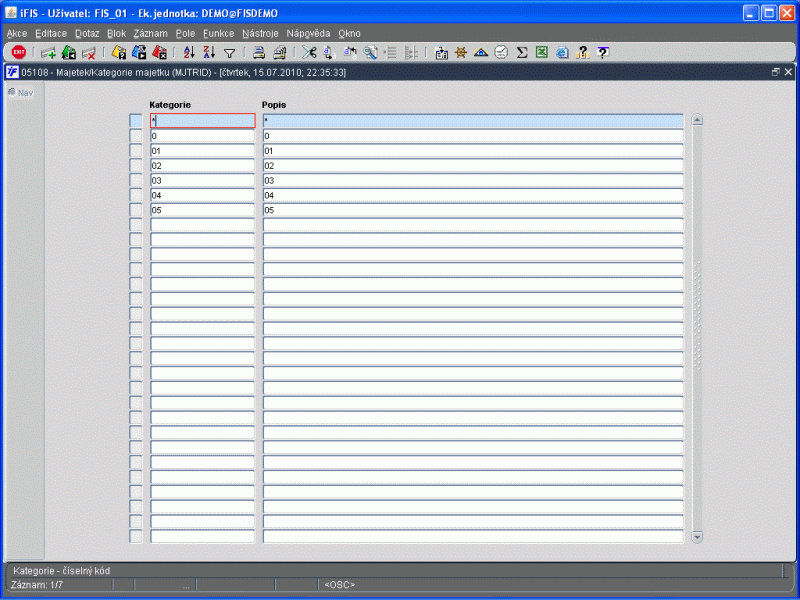Click the printer icon
The image size is (800, 600).
(259, 52)
